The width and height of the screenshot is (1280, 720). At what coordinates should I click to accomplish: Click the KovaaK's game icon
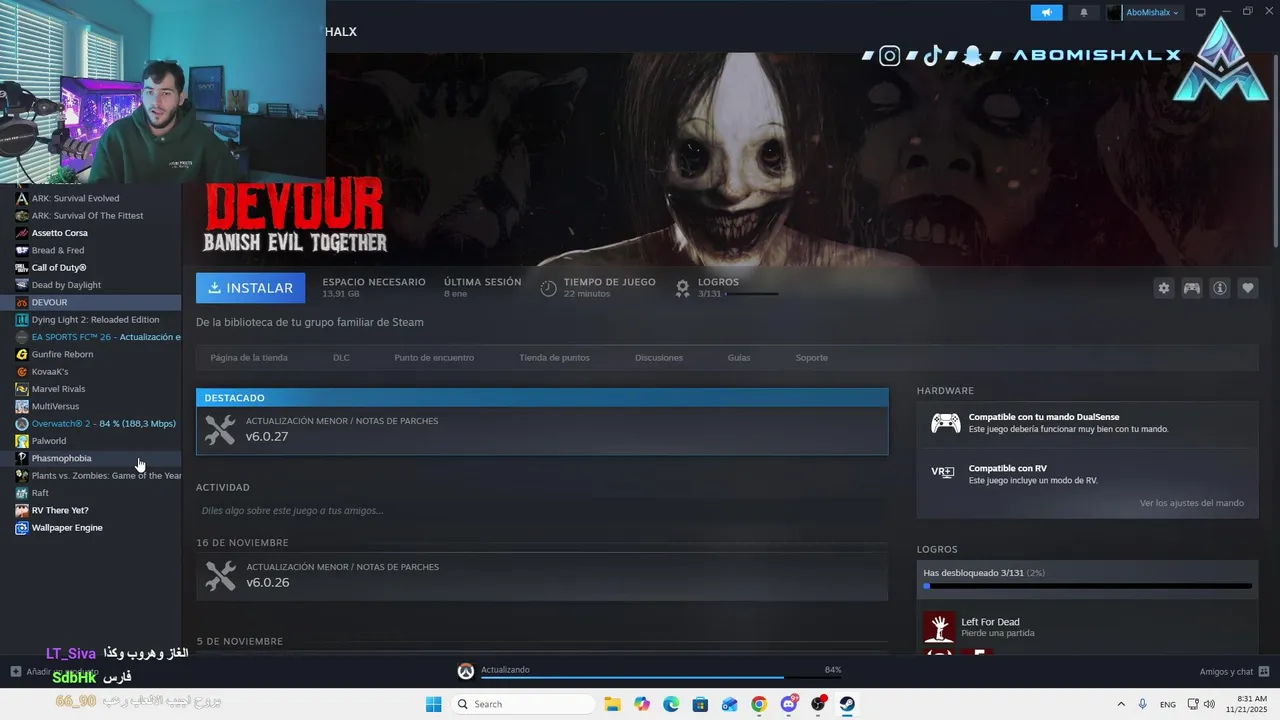22,371
